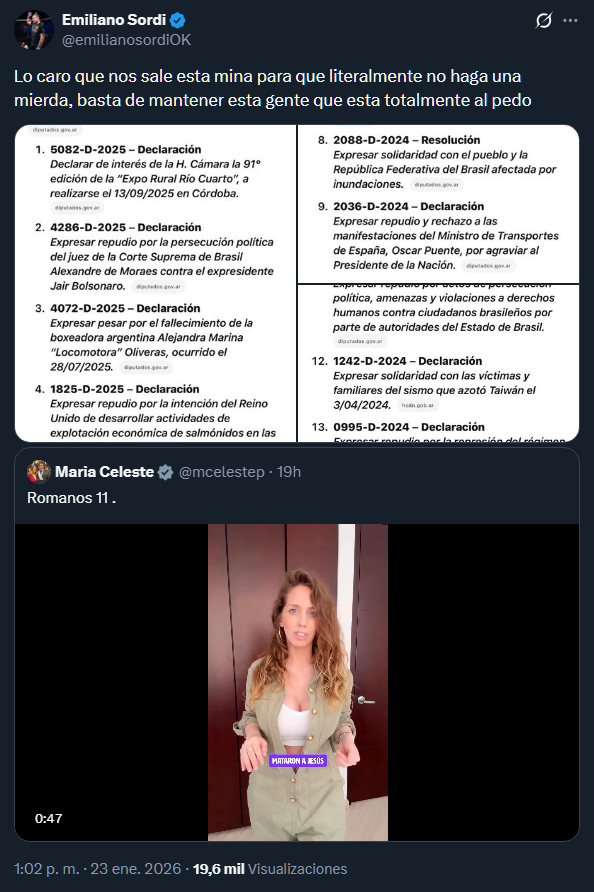The width and height of the screenshot is (594, 892).
Task: Open the quoted tweet text Romanos 11
Action: tap(72, 498)
